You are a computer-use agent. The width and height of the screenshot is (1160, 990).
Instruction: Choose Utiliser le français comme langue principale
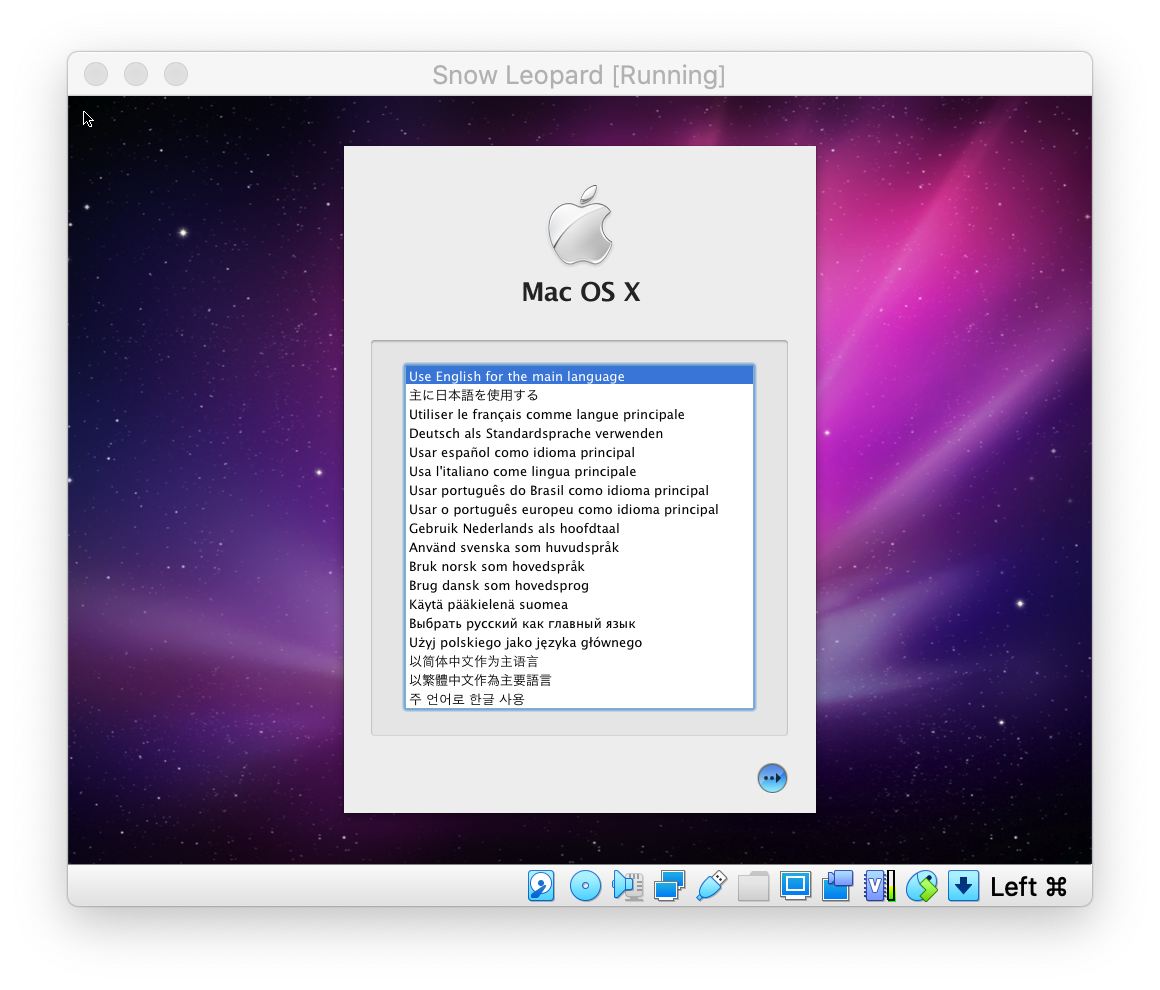(579, 414)
